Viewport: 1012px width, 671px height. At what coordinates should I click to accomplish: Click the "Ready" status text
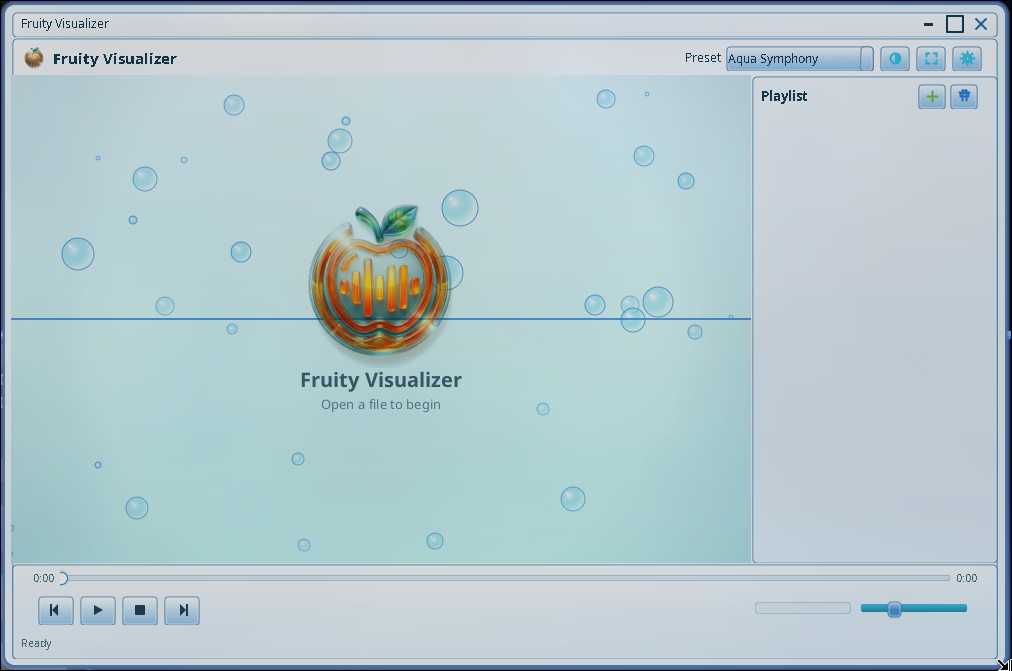coord(36,643)
